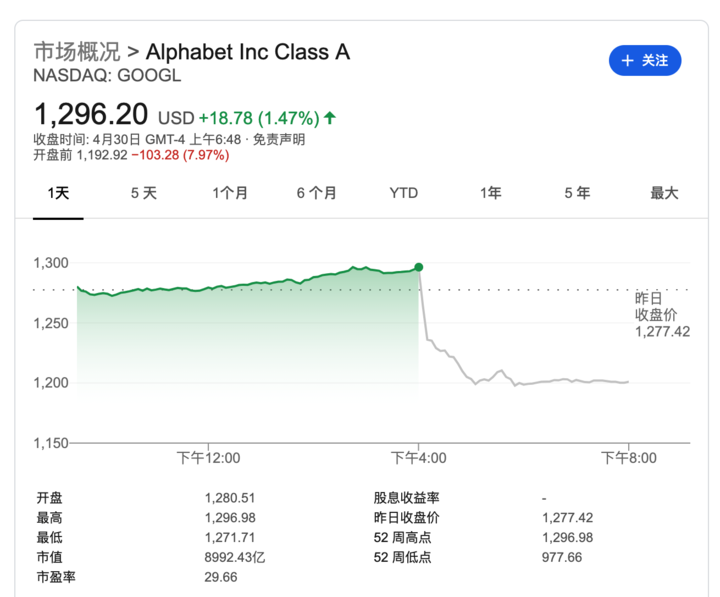720x597 pixels.
Task: Click the plus icon in 关注 button
Action: (x=627, y=60)
